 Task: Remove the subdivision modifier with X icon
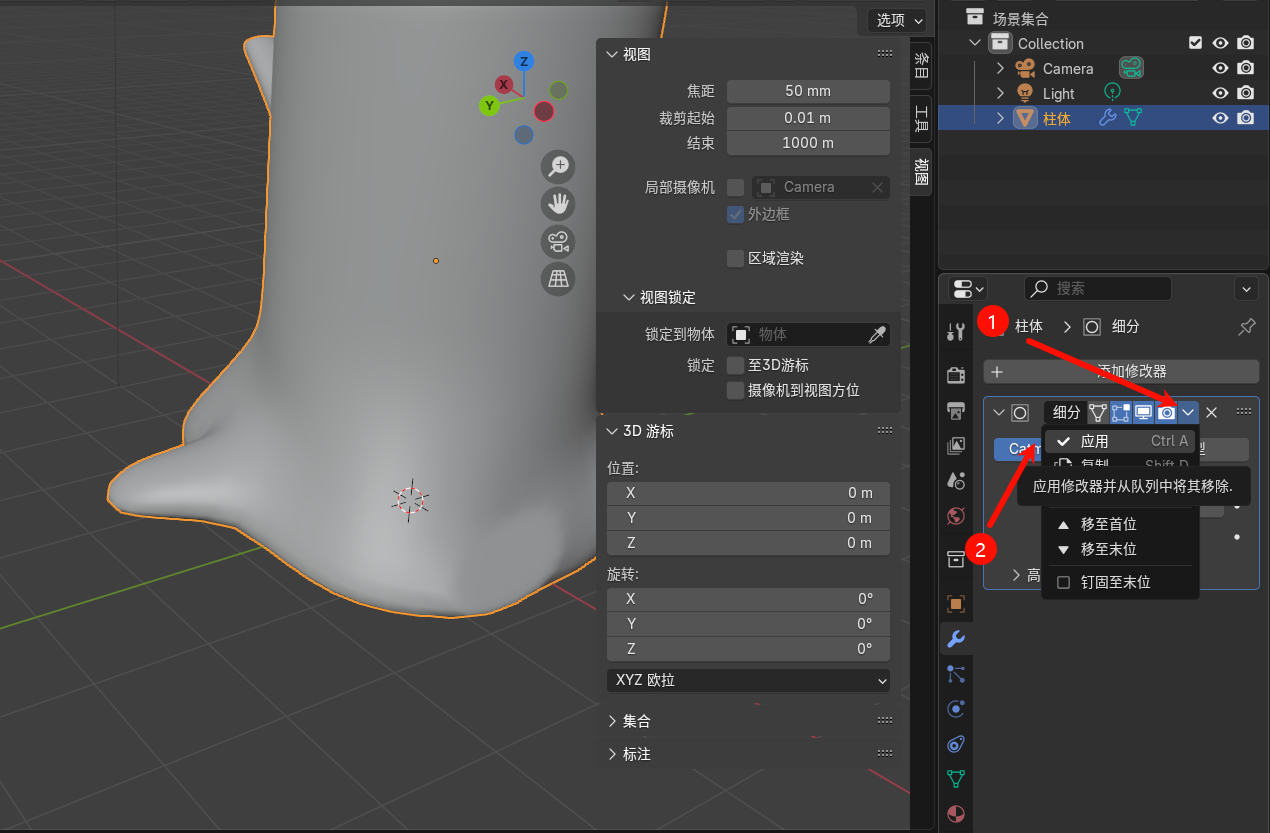pyautogui.click(x=1211, y=412)
